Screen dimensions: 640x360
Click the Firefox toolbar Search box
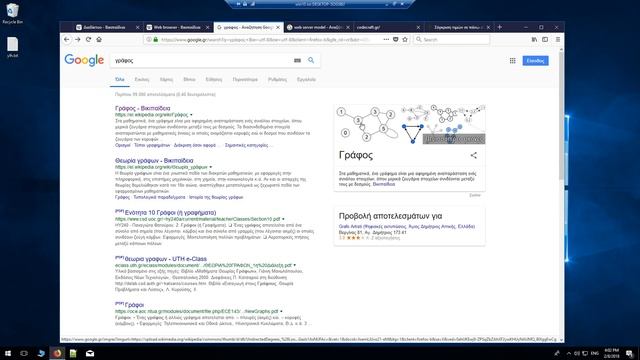(x=451, y=40)
